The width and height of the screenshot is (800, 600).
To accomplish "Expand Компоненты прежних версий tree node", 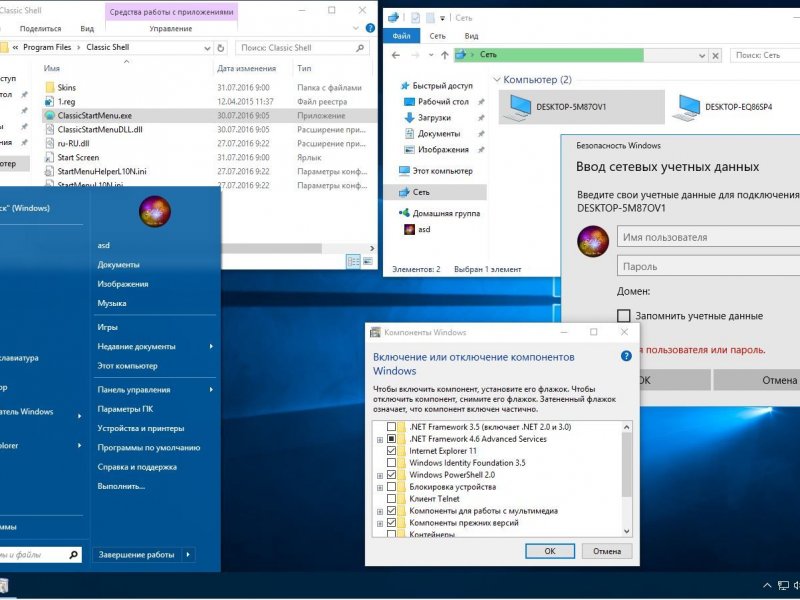I will coord(380,523).
